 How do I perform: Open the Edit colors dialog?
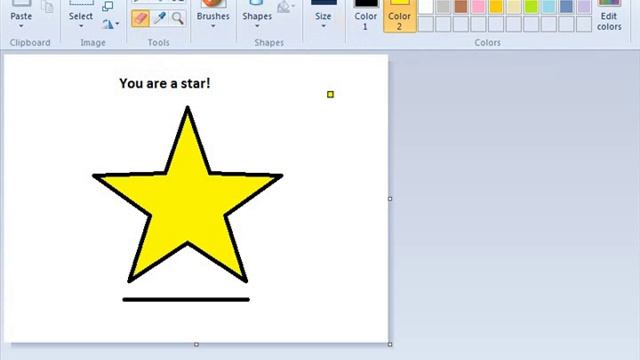609,15
